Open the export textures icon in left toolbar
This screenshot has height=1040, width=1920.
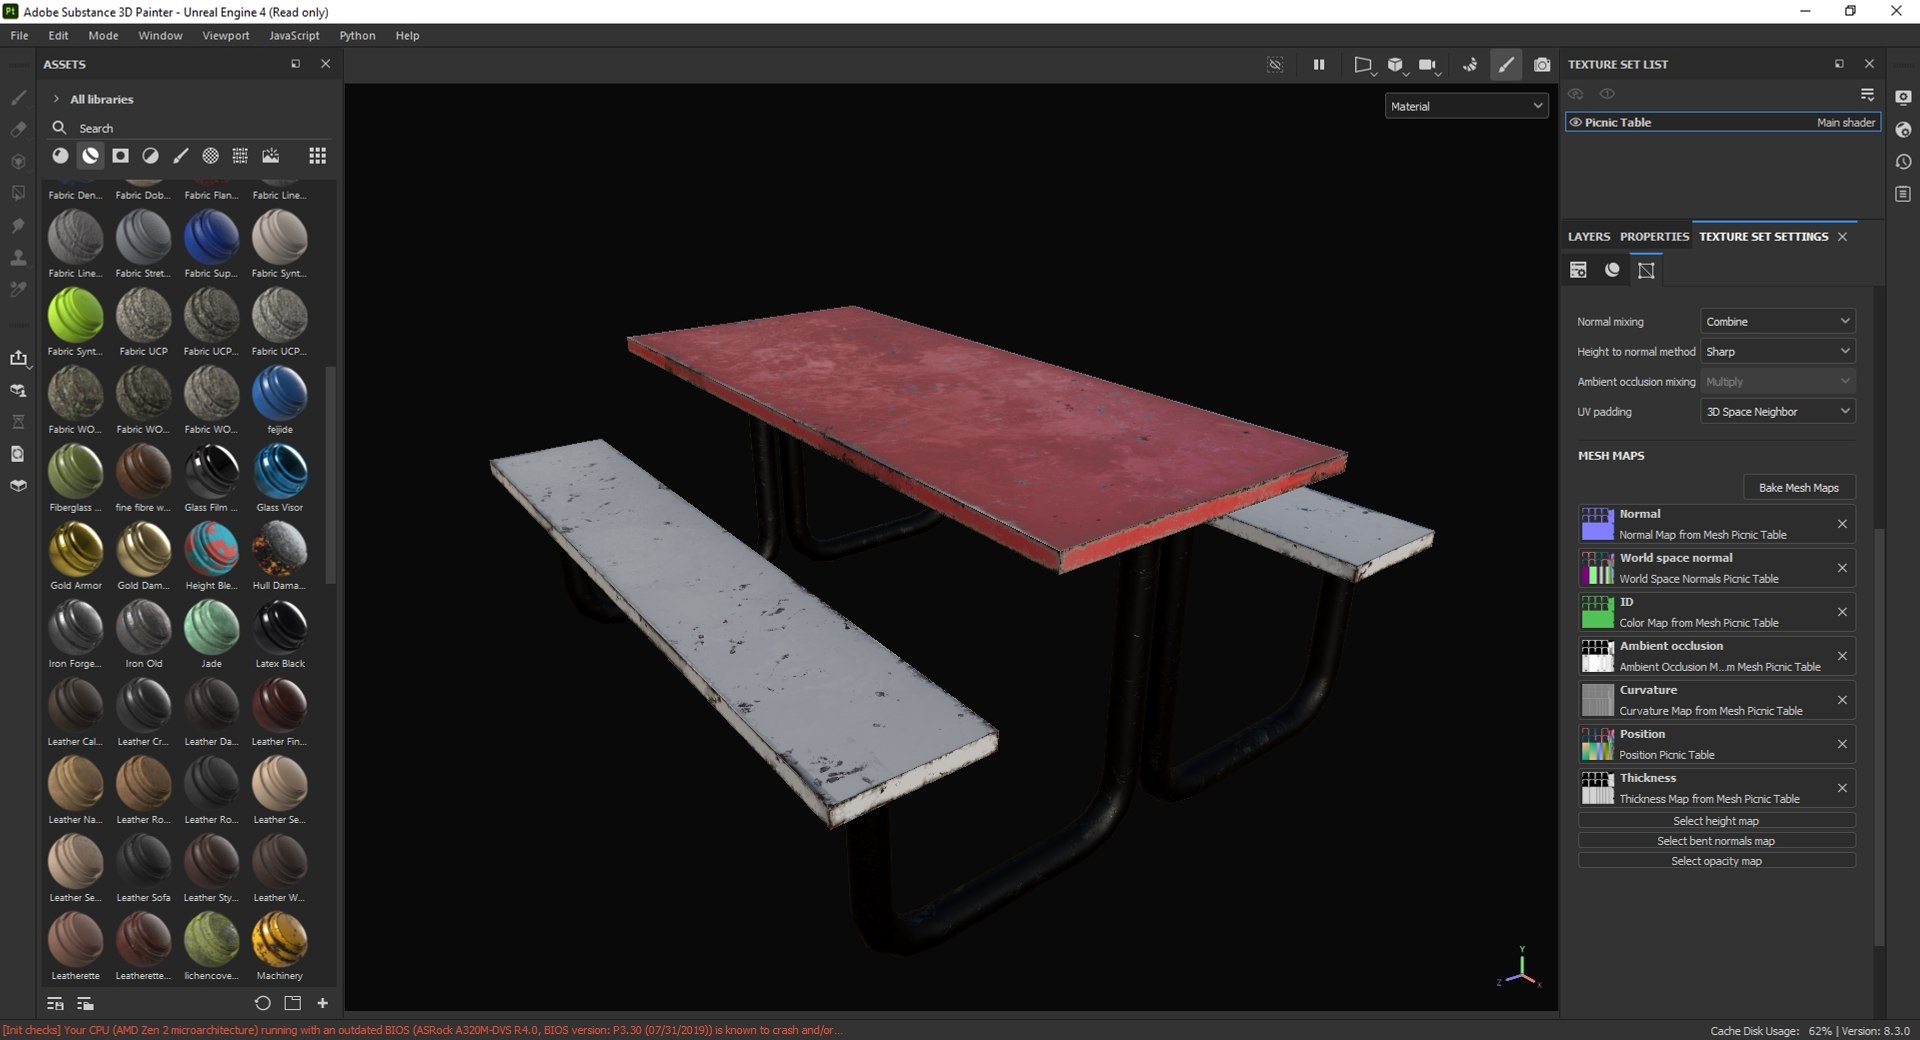pyautogui.click(x=18, y=358)
